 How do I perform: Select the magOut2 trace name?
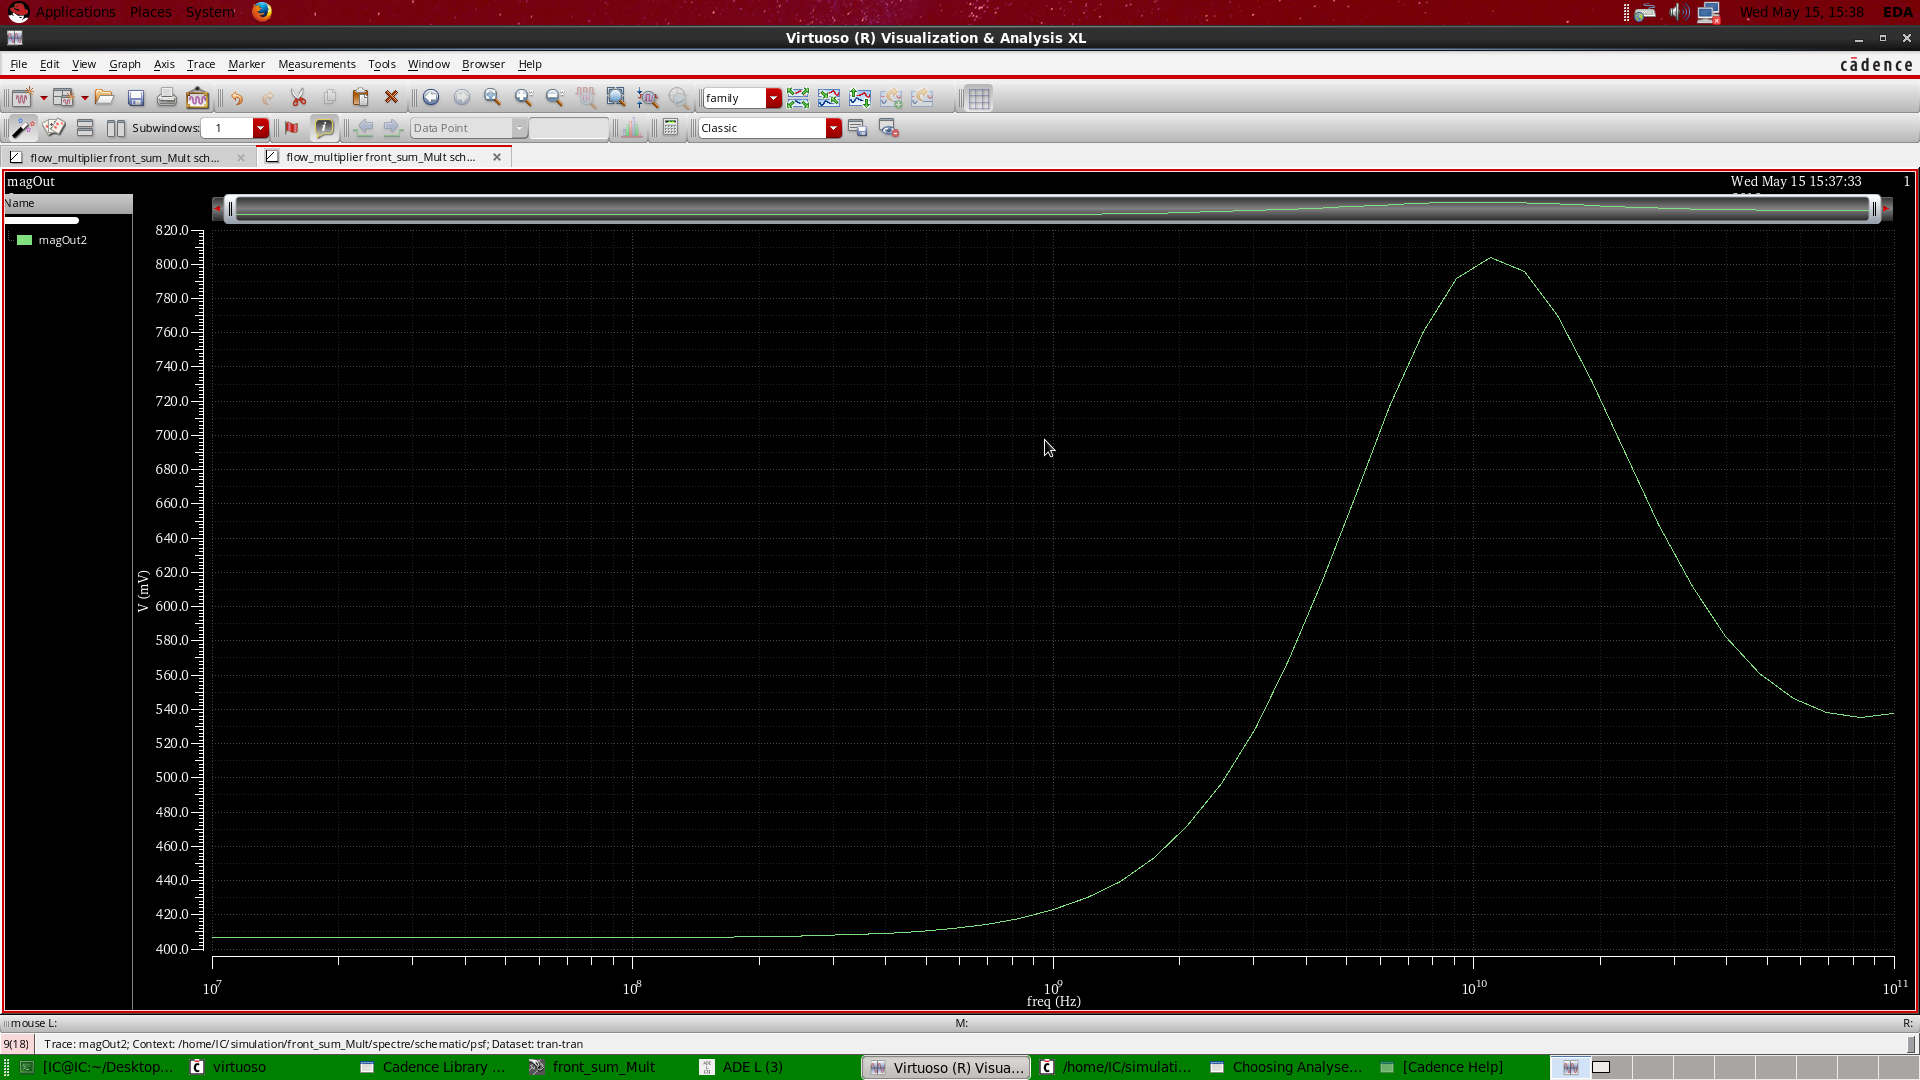tap(63, 240)
